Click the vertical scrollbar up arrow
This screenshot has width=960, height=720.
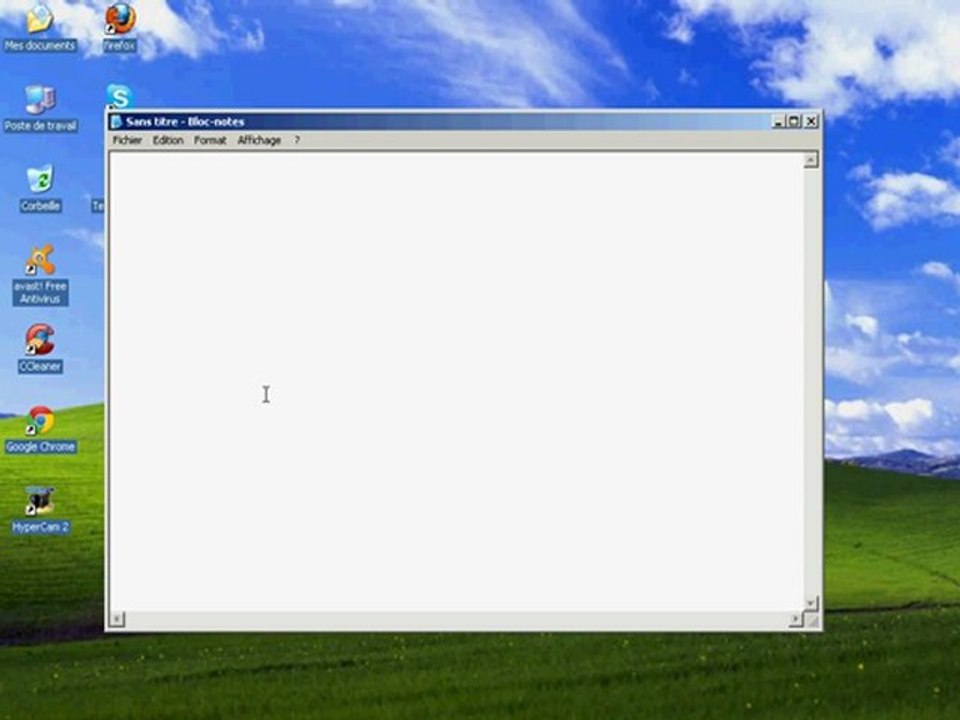coord(811,160)
